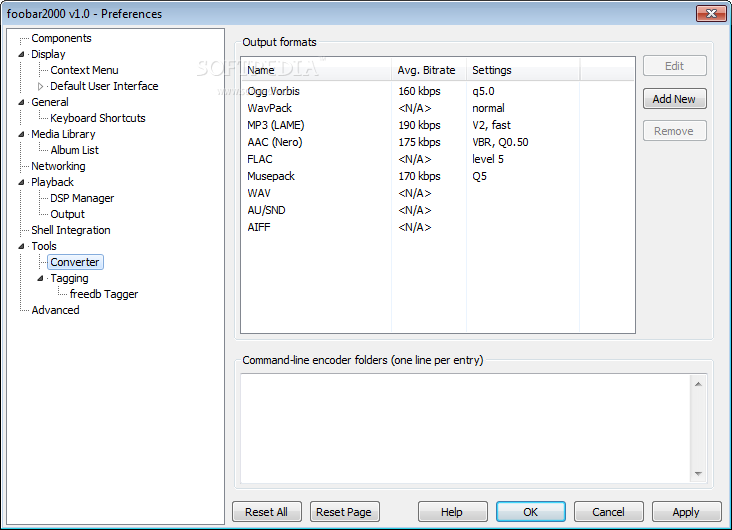The width and height of the screenshot is (732, 530).
Task: Apply the preference changes
Action: 686,512
